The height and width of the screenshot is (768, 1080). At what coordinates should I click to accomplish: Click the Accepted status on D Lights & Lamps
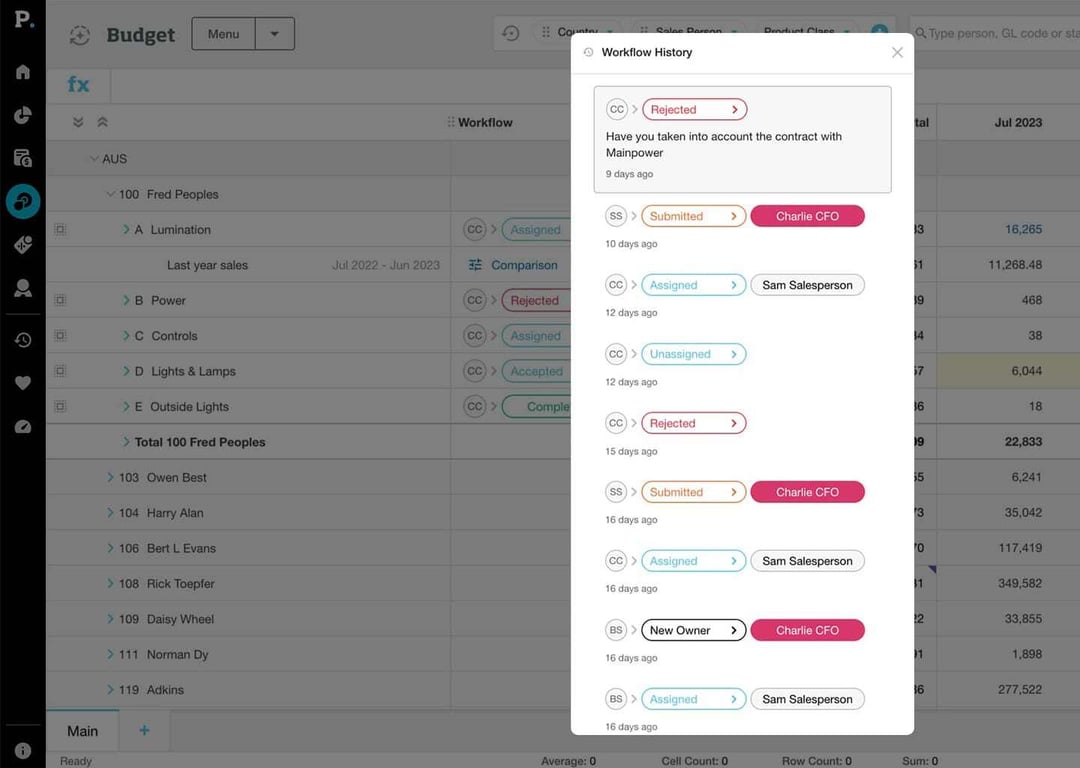(x=536, y=371)
